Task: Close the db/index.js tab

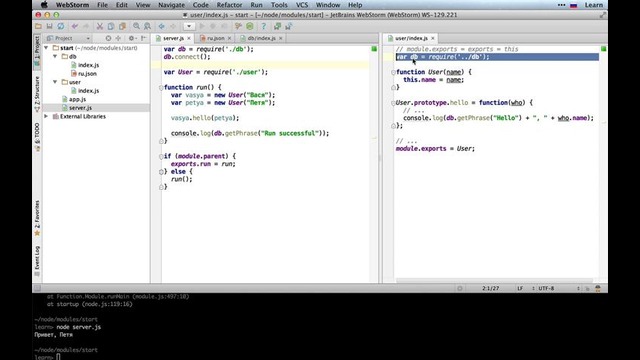Action: click(280, 38)
